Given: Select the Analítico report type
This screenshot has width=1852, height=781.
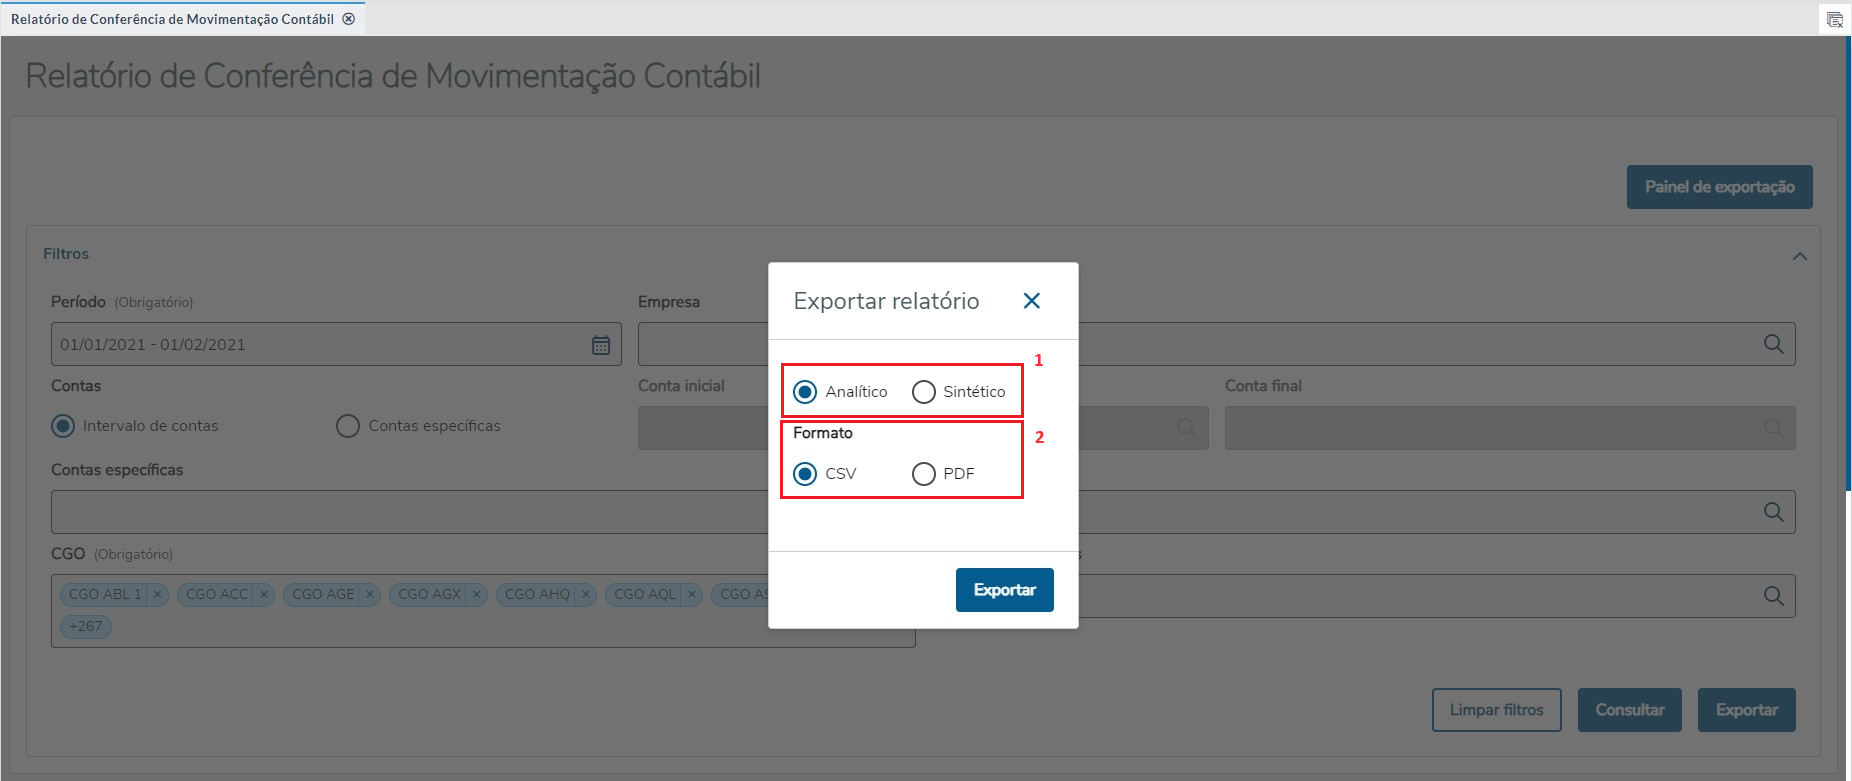Looking at the screenshot, I should point(805,392).
